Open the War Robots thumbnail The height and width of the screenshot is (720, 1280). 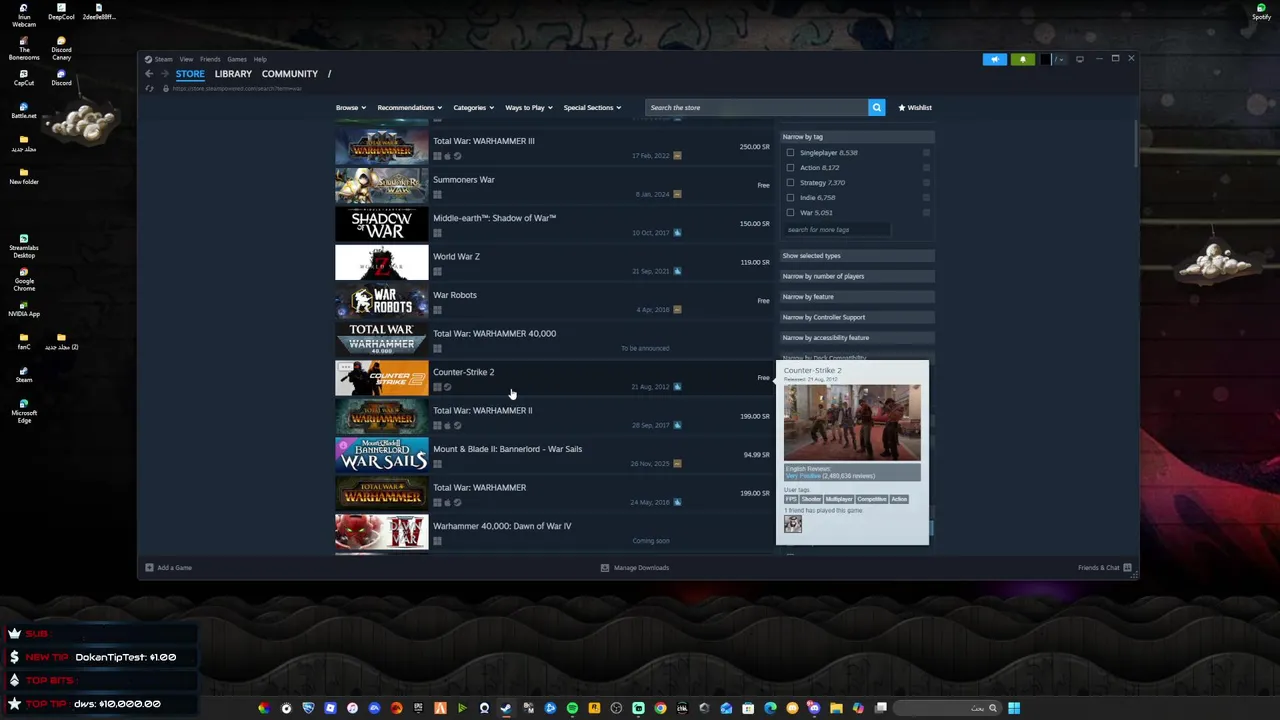[x=381, y=301]
